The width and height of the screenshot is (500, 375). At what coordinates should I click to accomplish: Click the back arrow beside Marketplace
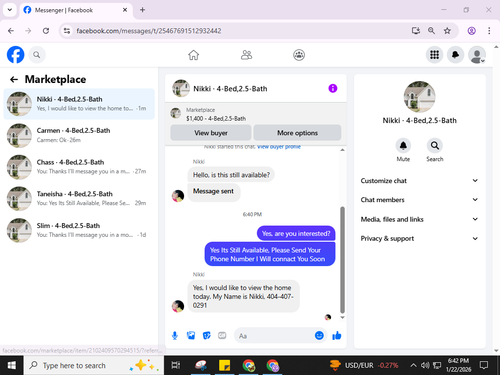tap(14, 79)
